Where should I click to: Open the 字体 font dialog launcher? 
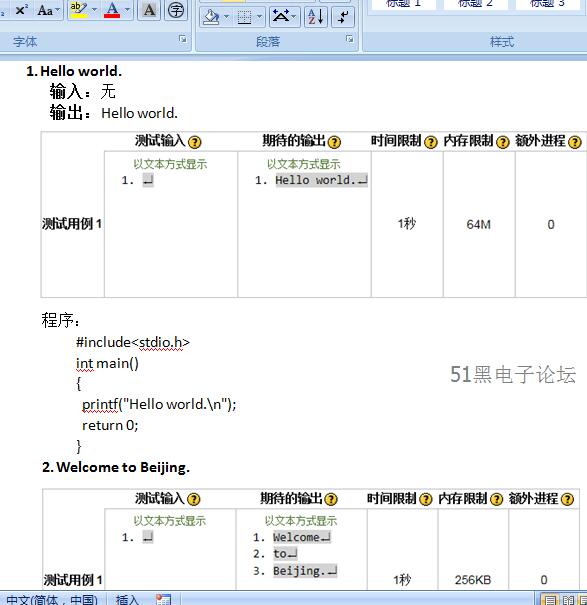pyautogui.click(x=183, y=39)
